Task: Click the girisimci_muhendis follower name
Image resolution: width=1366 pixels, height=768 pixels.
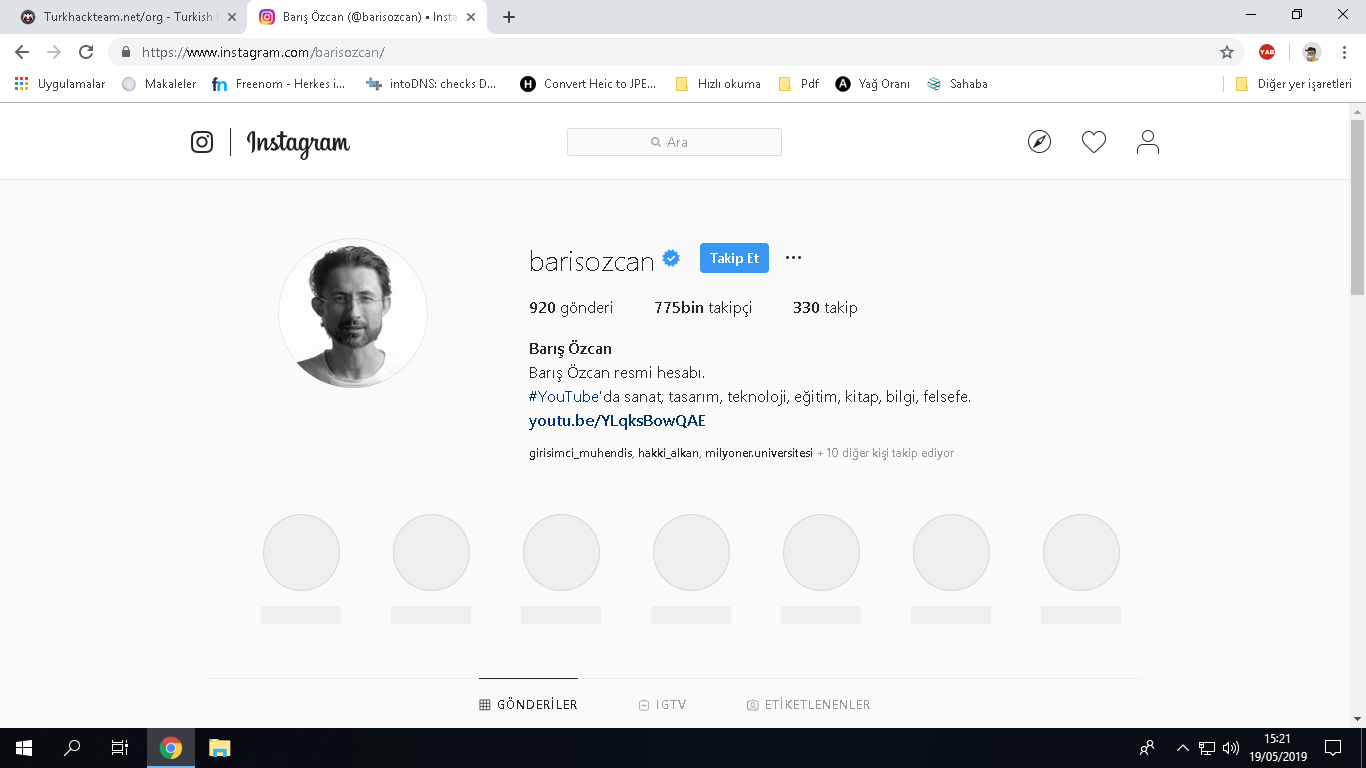Action: (x=580, y=453)
